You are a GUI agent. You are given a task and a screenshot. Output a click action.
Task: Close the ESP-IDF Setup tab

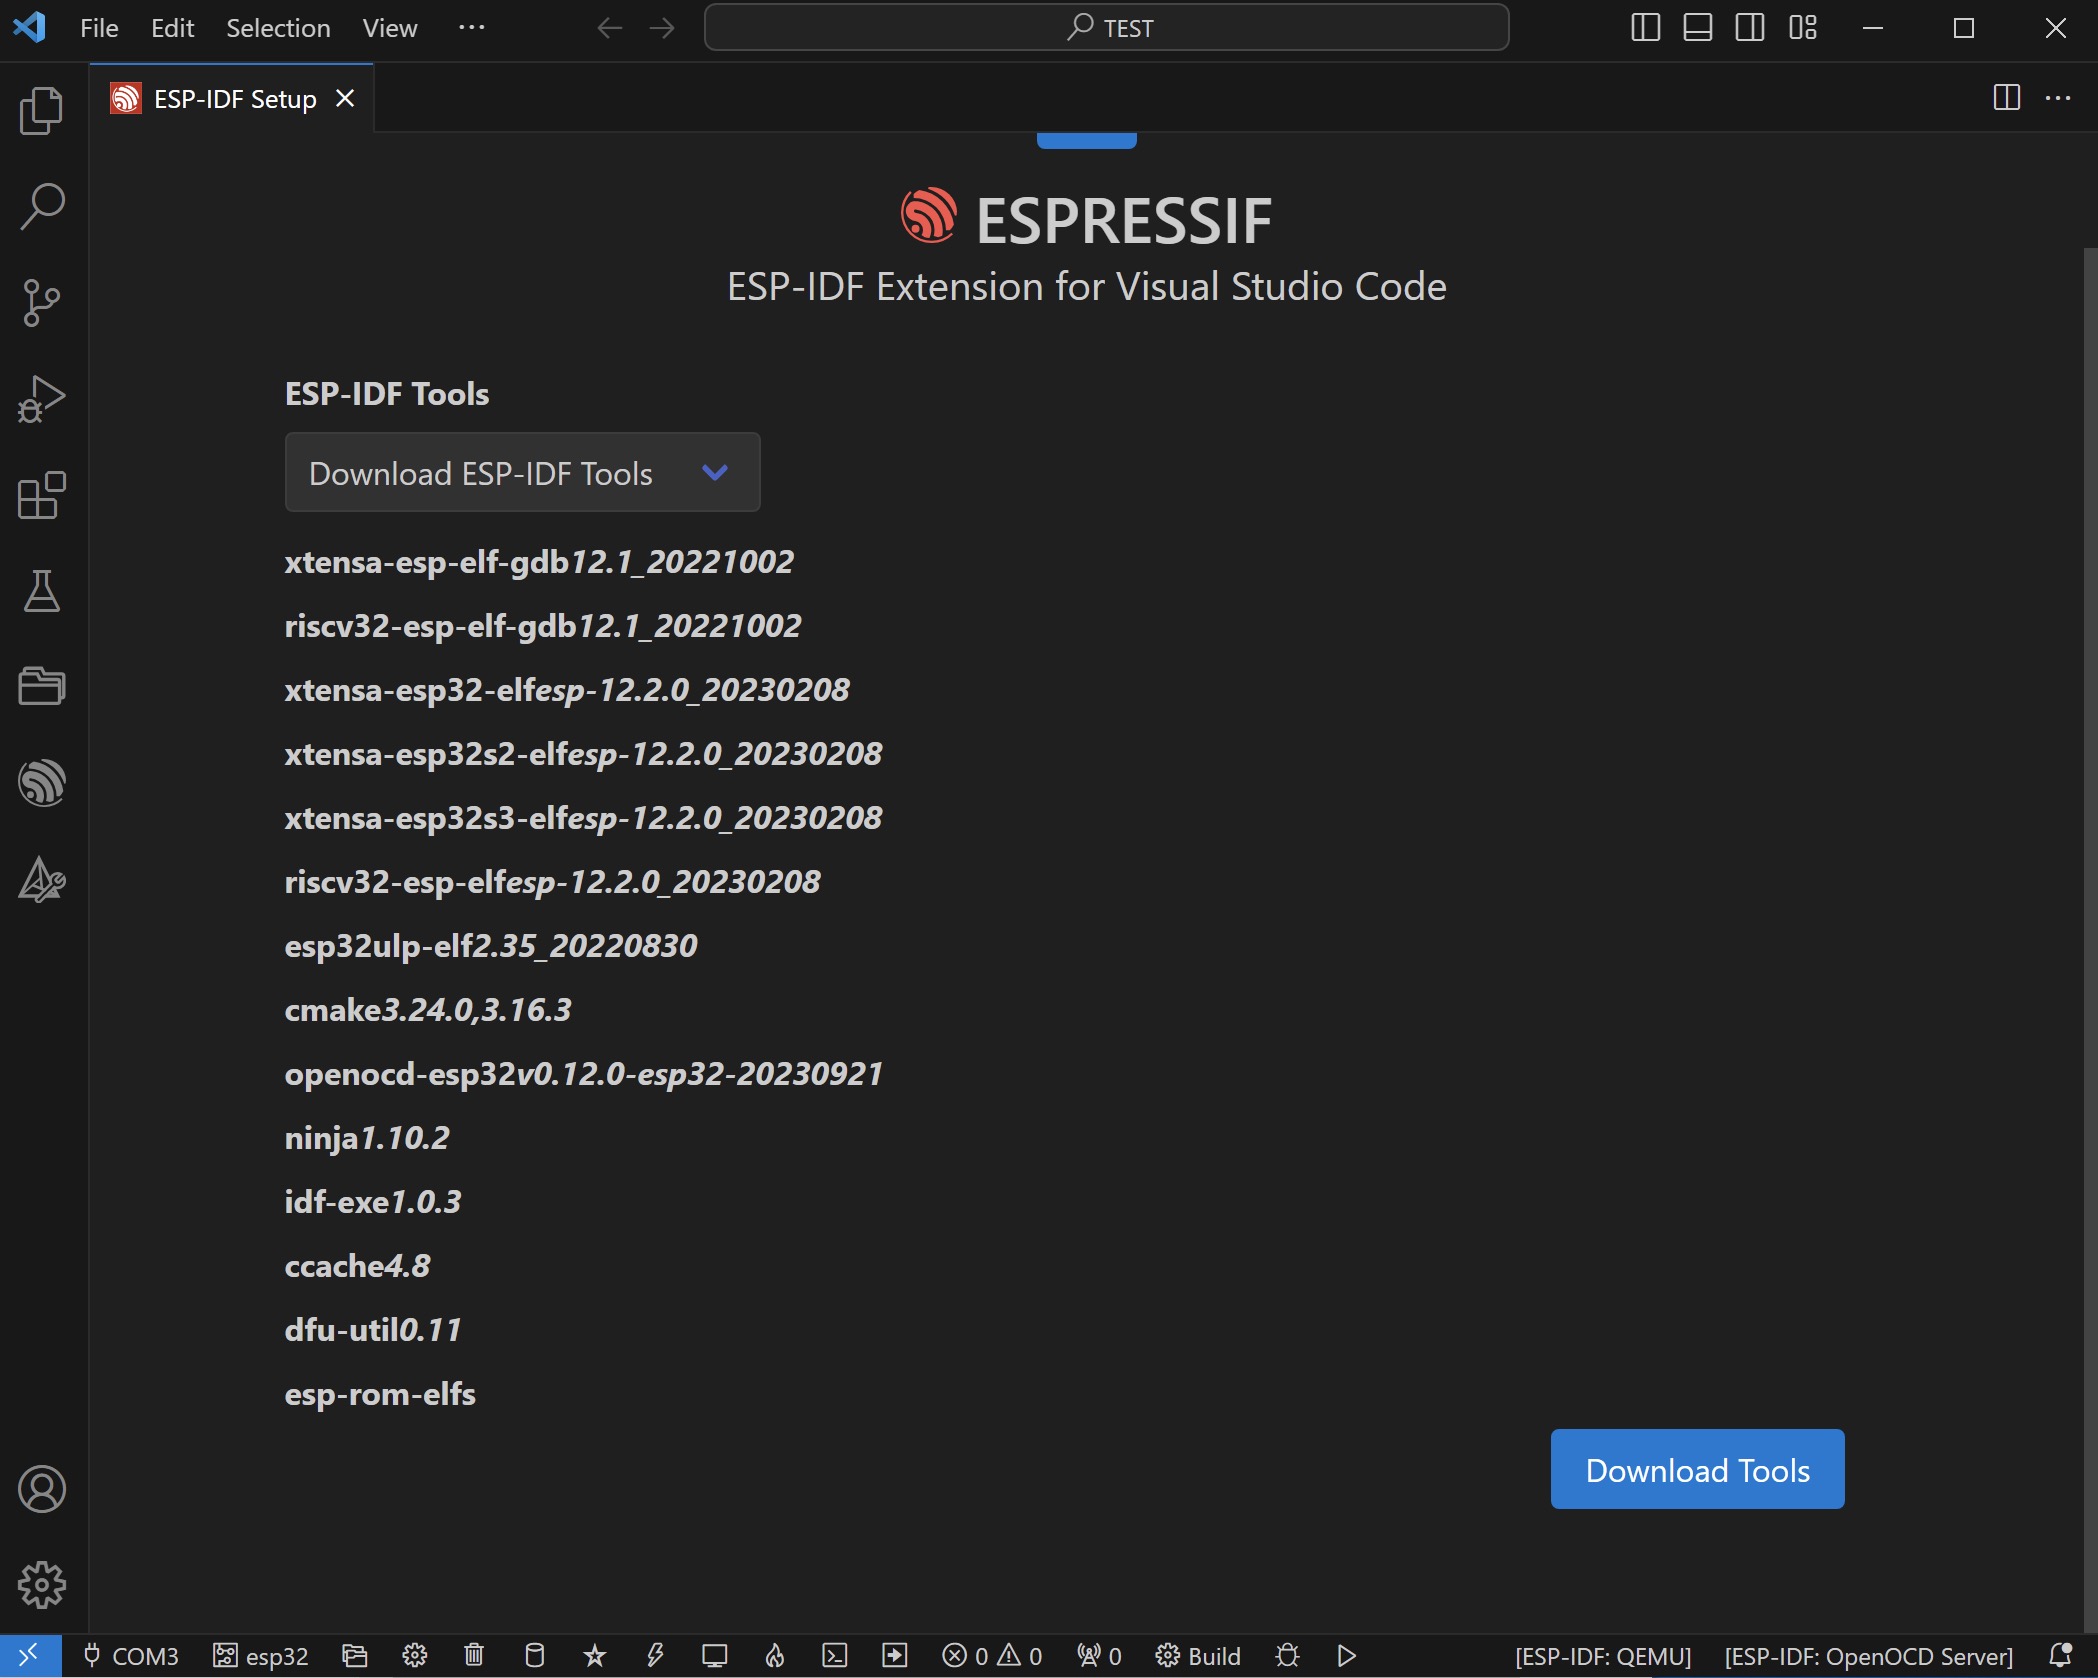click(x=345, y=98)
